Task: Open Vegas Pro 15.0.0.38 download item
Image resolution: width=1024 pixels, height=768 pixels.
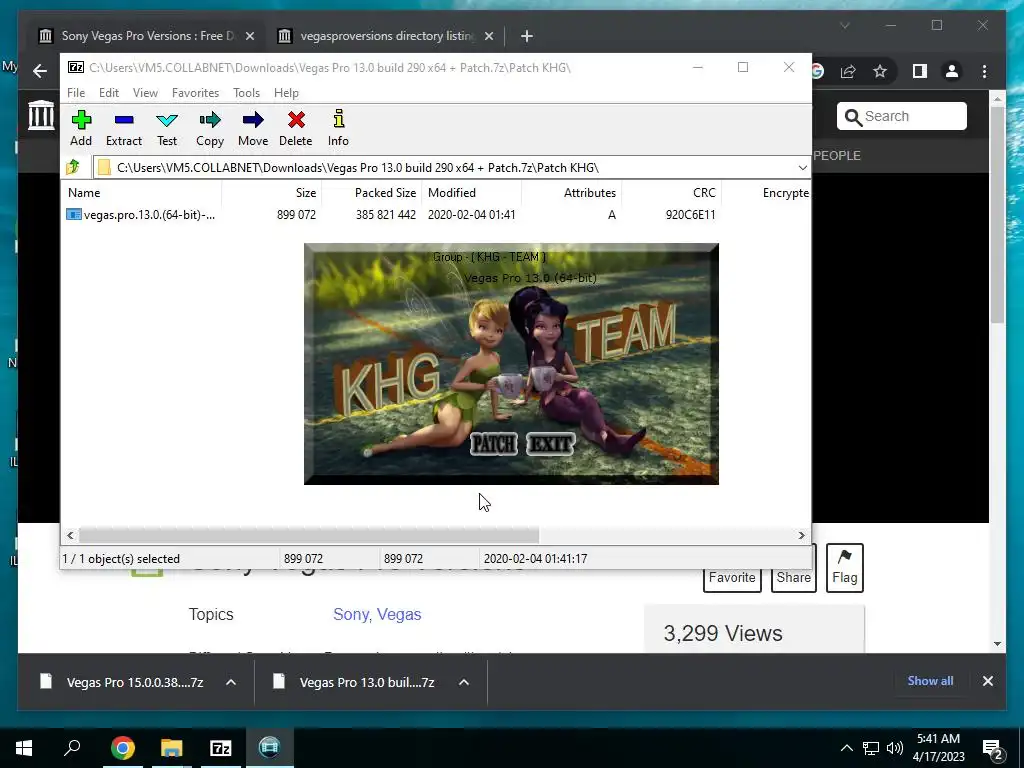Action: point(122,682)
